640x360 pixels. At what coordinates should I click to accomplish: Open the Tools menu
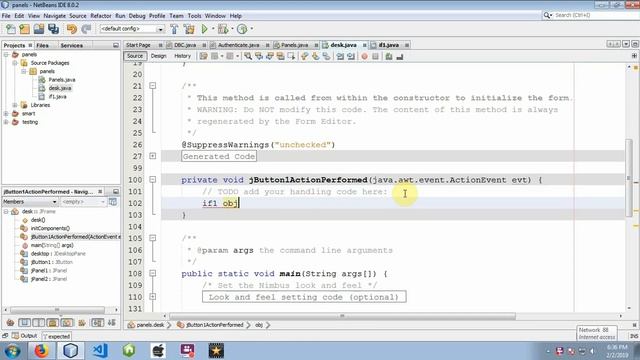pos(194,16)
